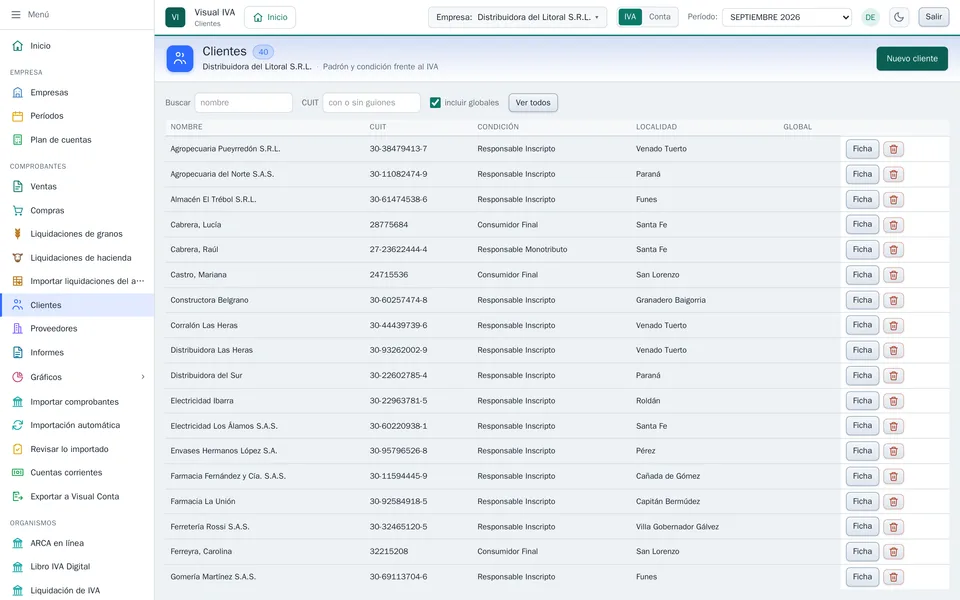Click the Salir button
Viewport: 960px width, 600px height.
click(934, 17)
